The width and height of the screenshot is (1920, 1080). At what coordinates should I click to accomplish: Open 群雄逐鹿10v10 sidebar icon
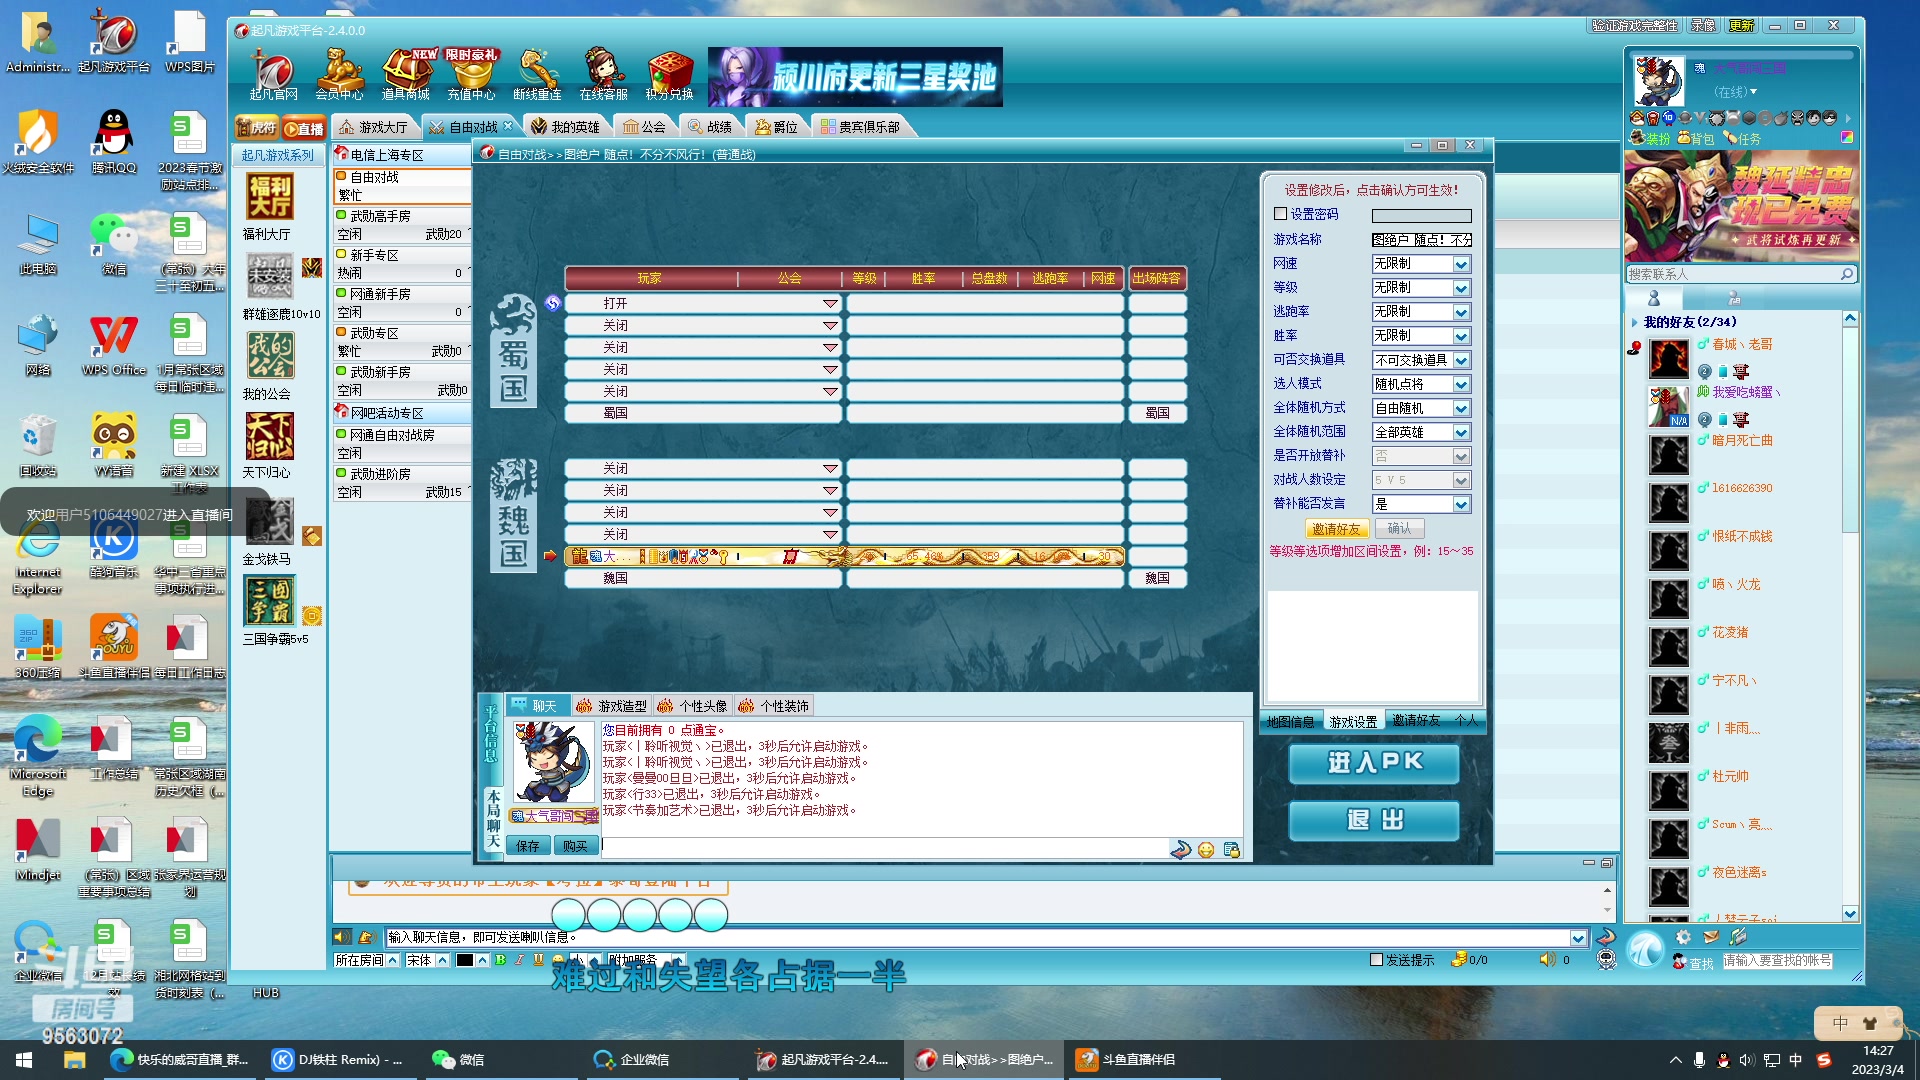point(270,276)
